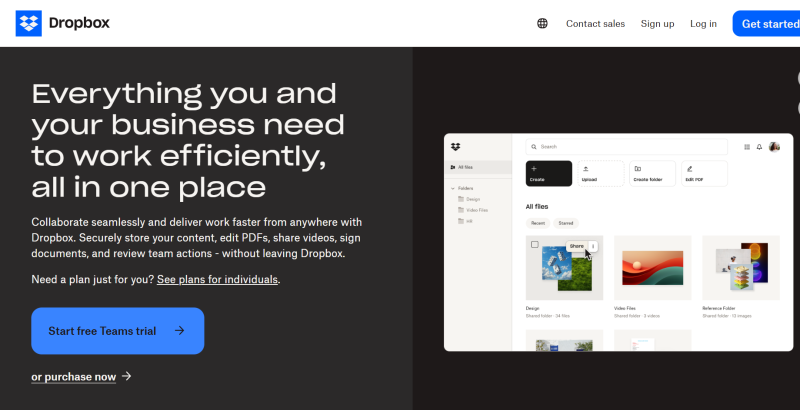Click 'Shared folder · 13 images' caption

(727, 316)
